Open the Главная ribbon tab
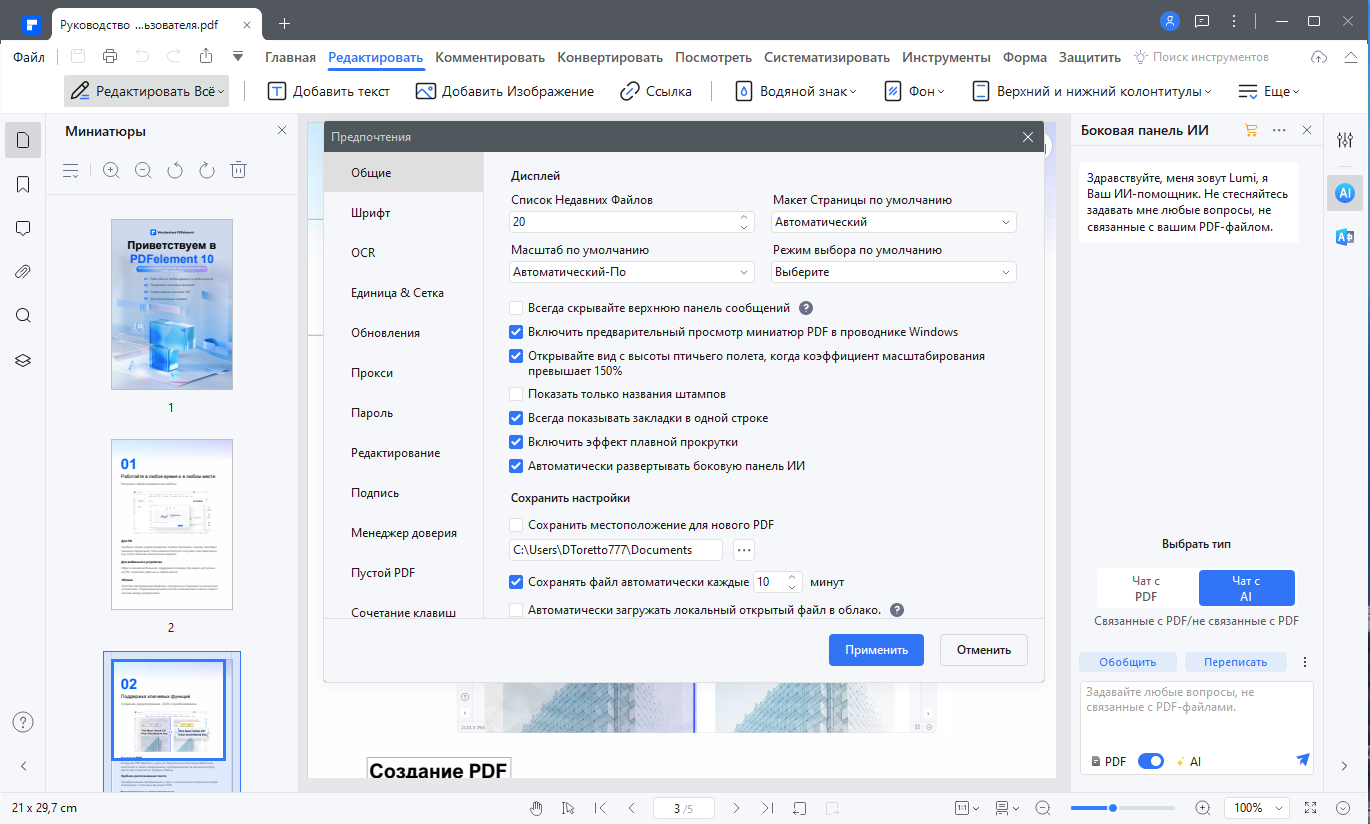This screenshot has height=824, width=1370. tap(291, 57)
